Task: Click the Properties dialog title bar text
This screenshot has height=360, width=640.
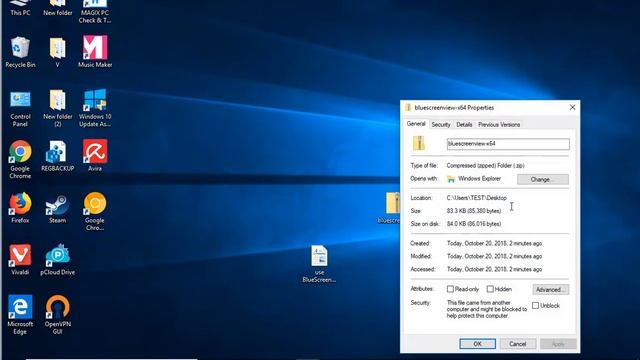Action: (x=454, y=108)
